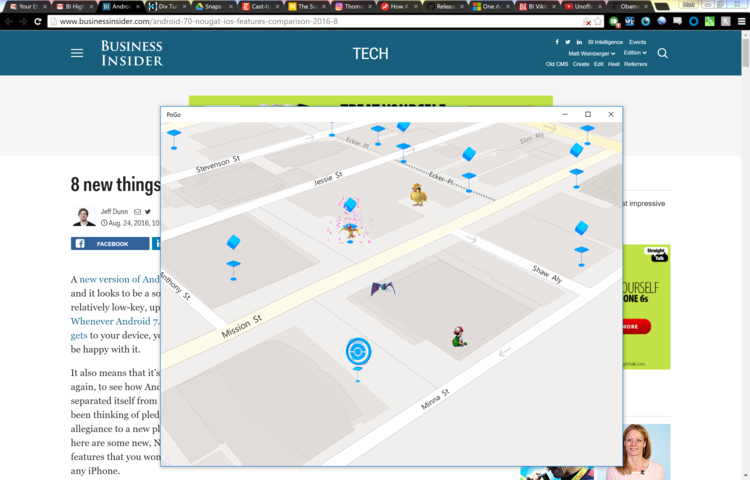750x480 pixels.
Task: Open the 'Whenever Android 7' article link
Action: click(115, 321)
